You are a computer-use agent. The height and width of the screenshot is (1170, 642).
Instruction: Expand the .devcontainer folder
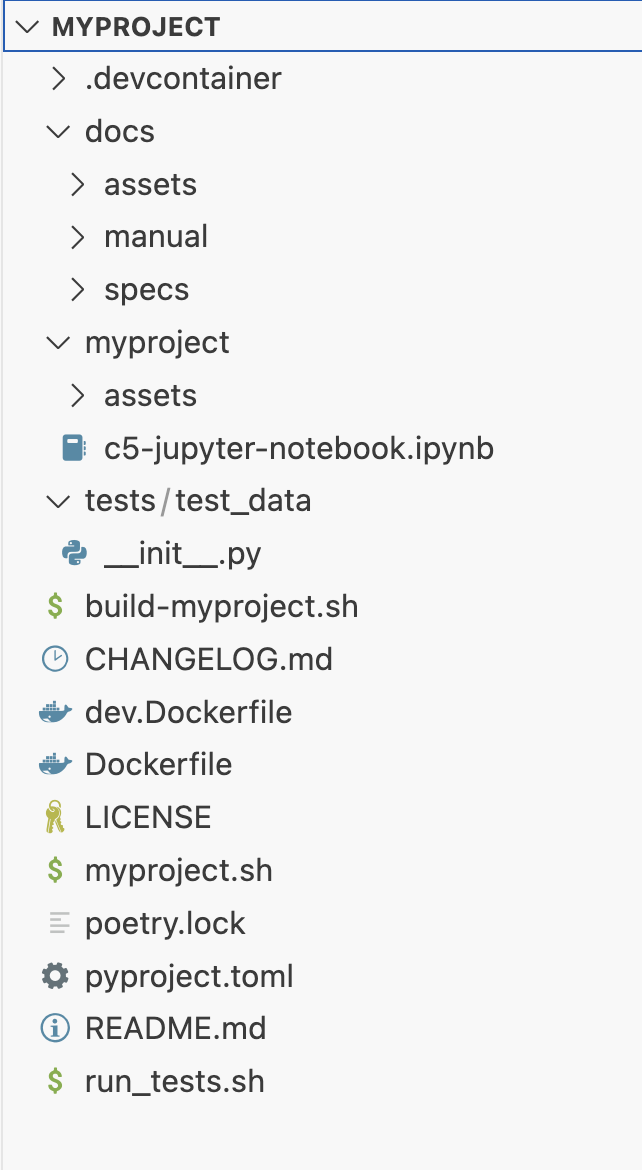(x=59, y=78)
